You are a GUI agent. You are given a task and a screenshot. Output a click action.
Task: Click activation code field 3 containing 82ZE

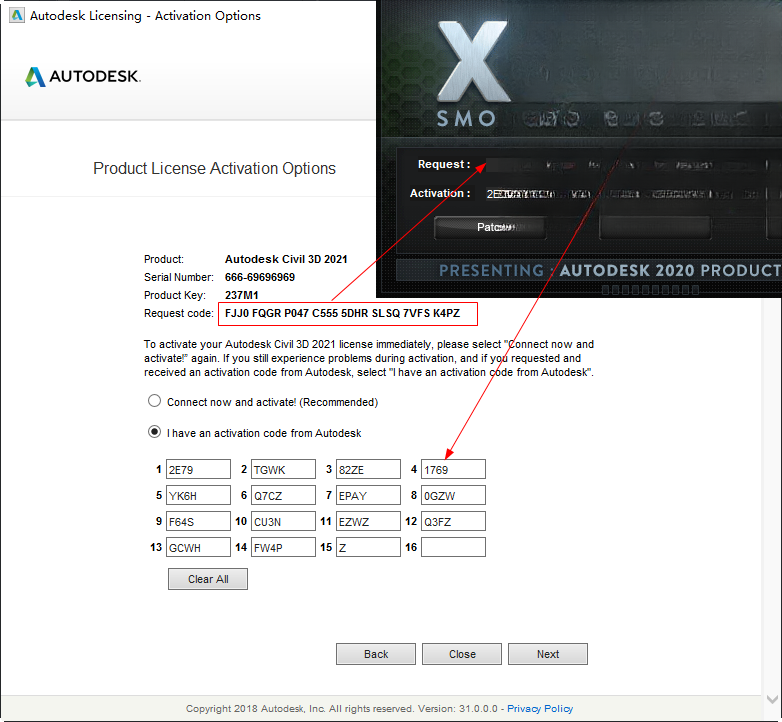point(369,469)
